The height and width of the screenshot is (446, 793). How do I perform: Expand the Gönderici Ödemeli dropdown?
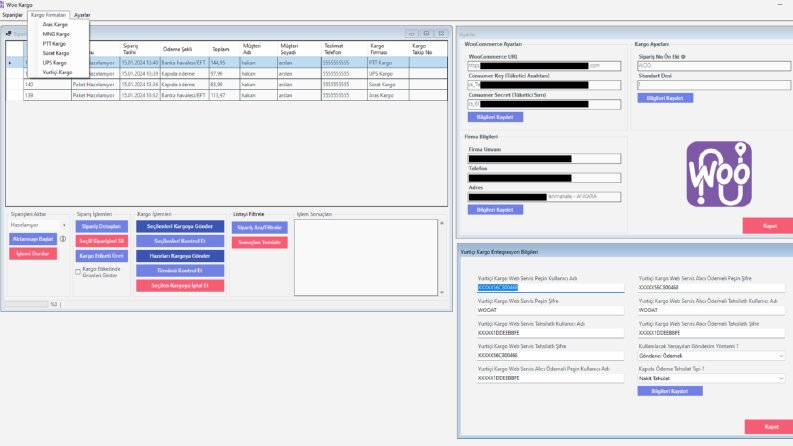[711, 356]
